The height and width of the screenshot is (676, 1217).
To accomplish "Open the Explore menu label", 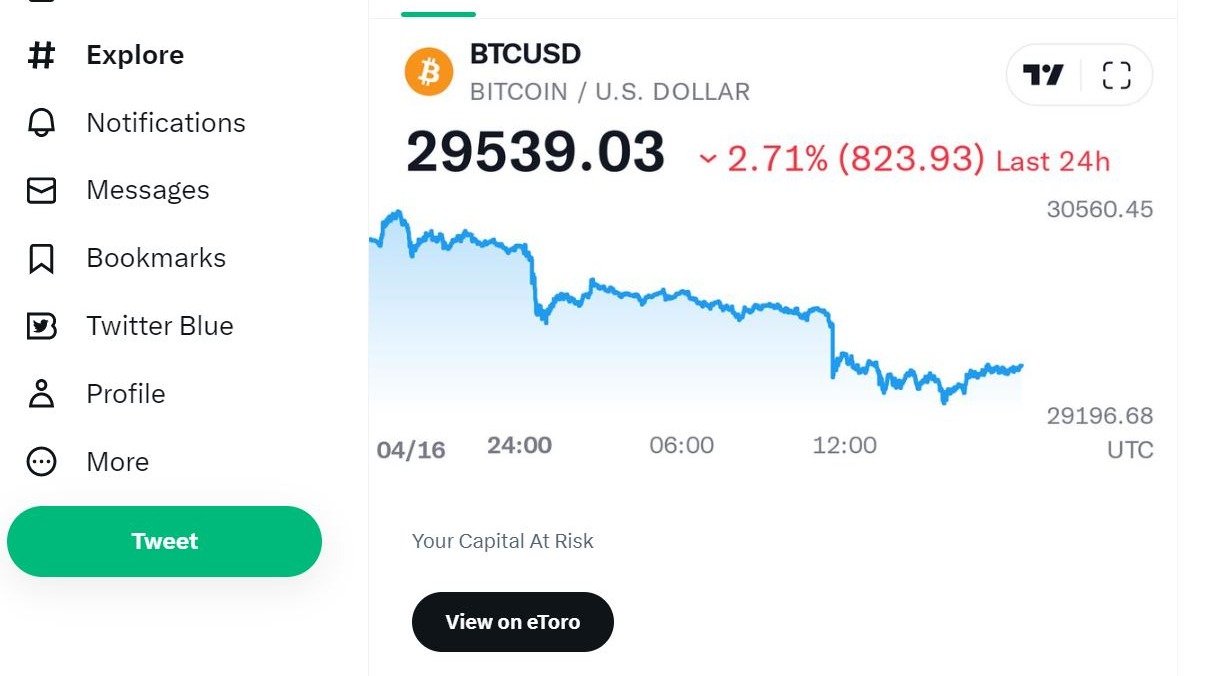I will click(x=135, y=55).
